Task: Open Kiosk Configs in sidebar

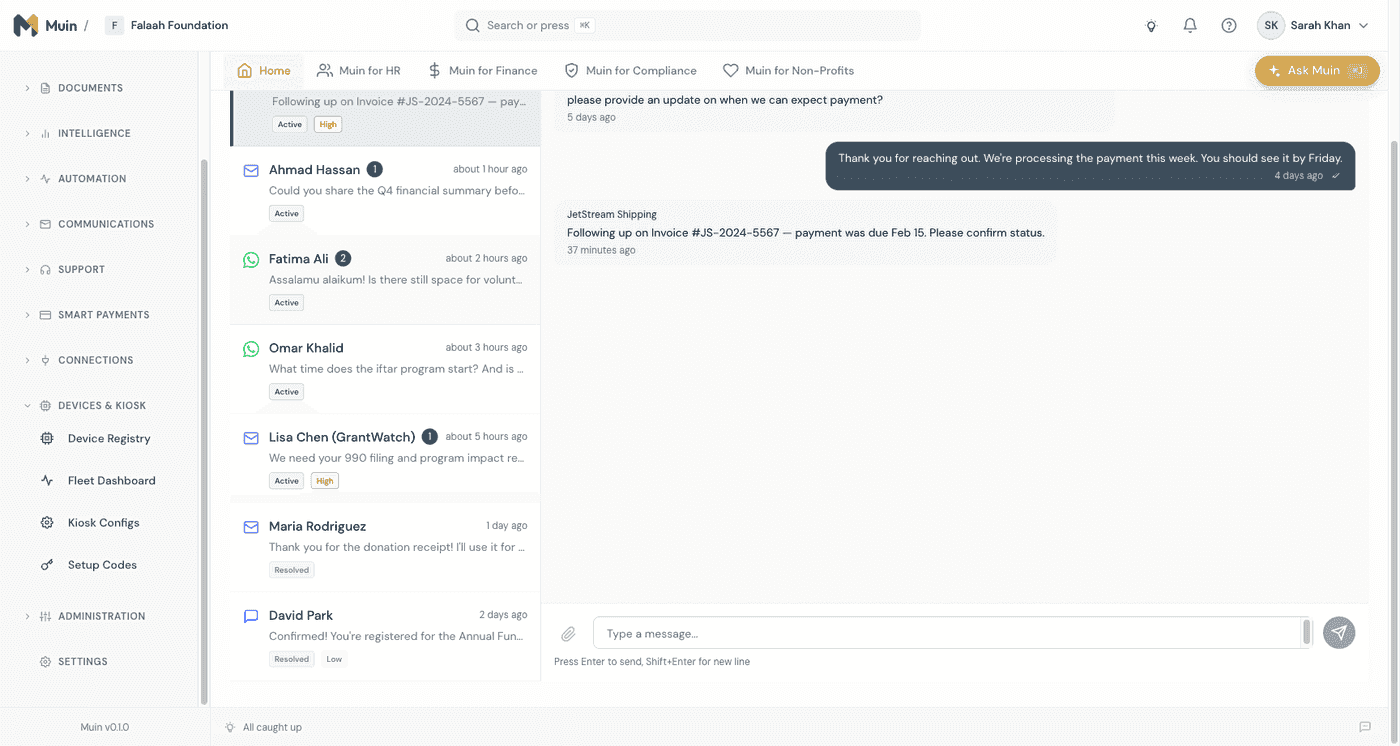Action: point(103,523)
